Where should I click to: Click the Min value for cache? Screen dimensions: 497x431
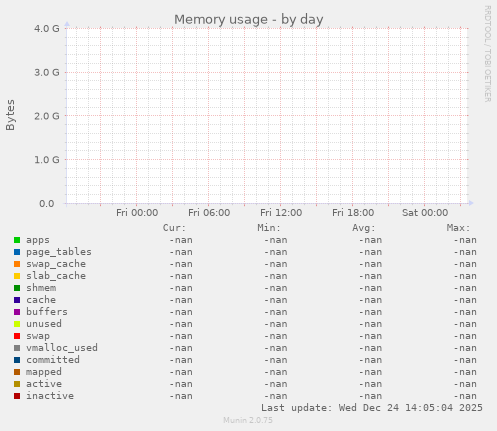(276, 300)
